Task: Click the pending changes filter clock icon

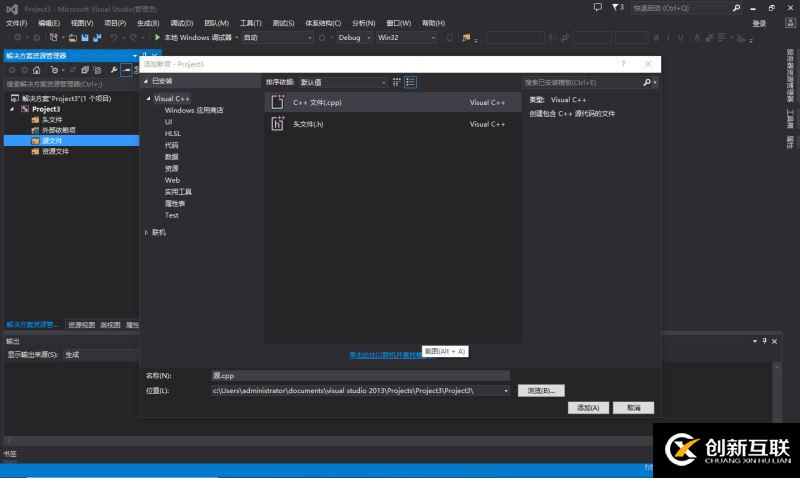Action: pos(54,70)
